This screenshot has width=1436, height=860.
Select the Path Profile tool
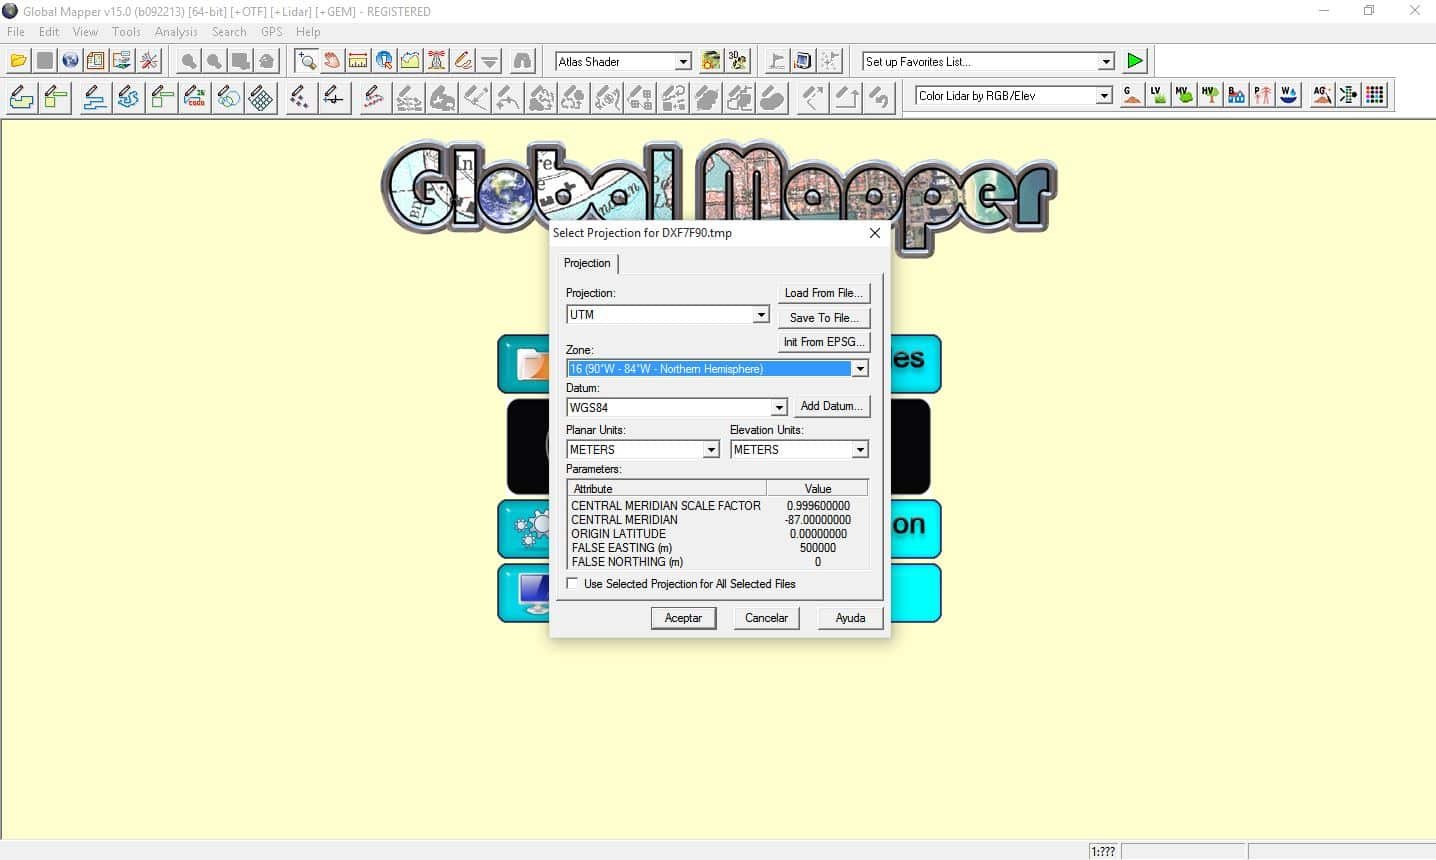(x=410, y=61)
